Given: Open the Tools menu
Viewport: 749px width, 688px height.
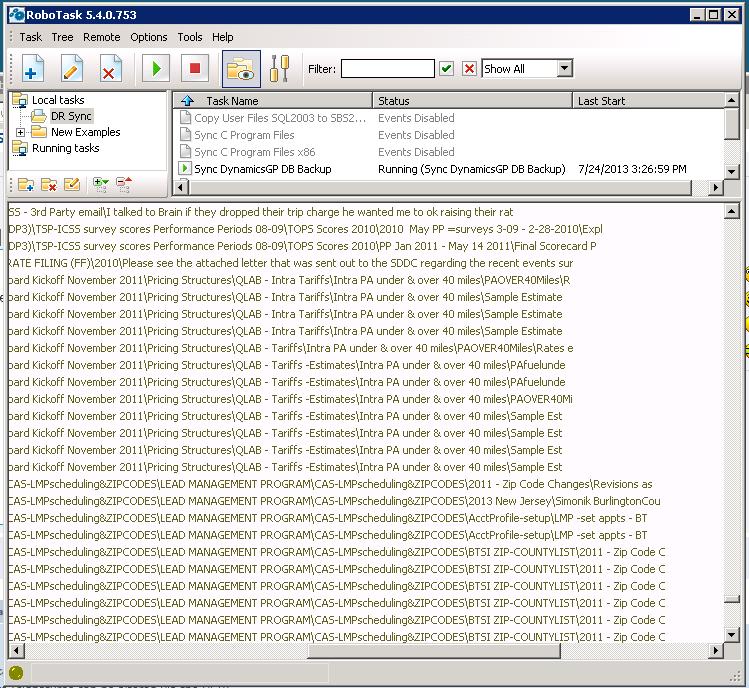Looking at the screenshot, I should pos(190,37).
